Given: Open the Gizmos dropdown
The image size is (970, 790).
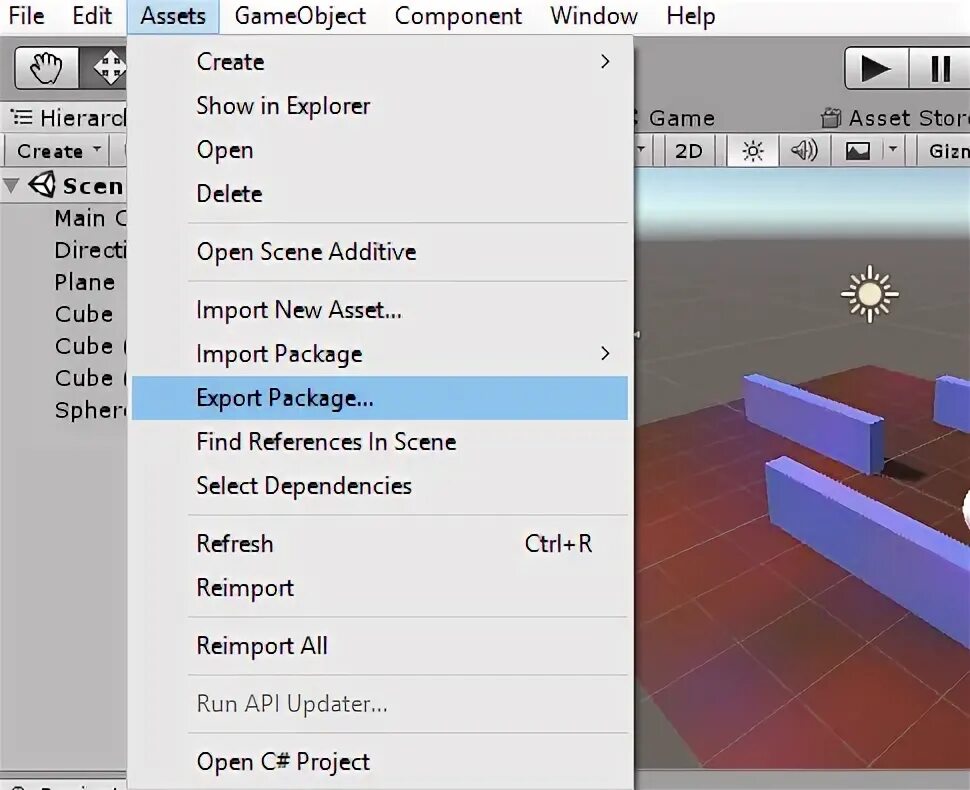Looking at the screenshot, I should tap(950, 151).
